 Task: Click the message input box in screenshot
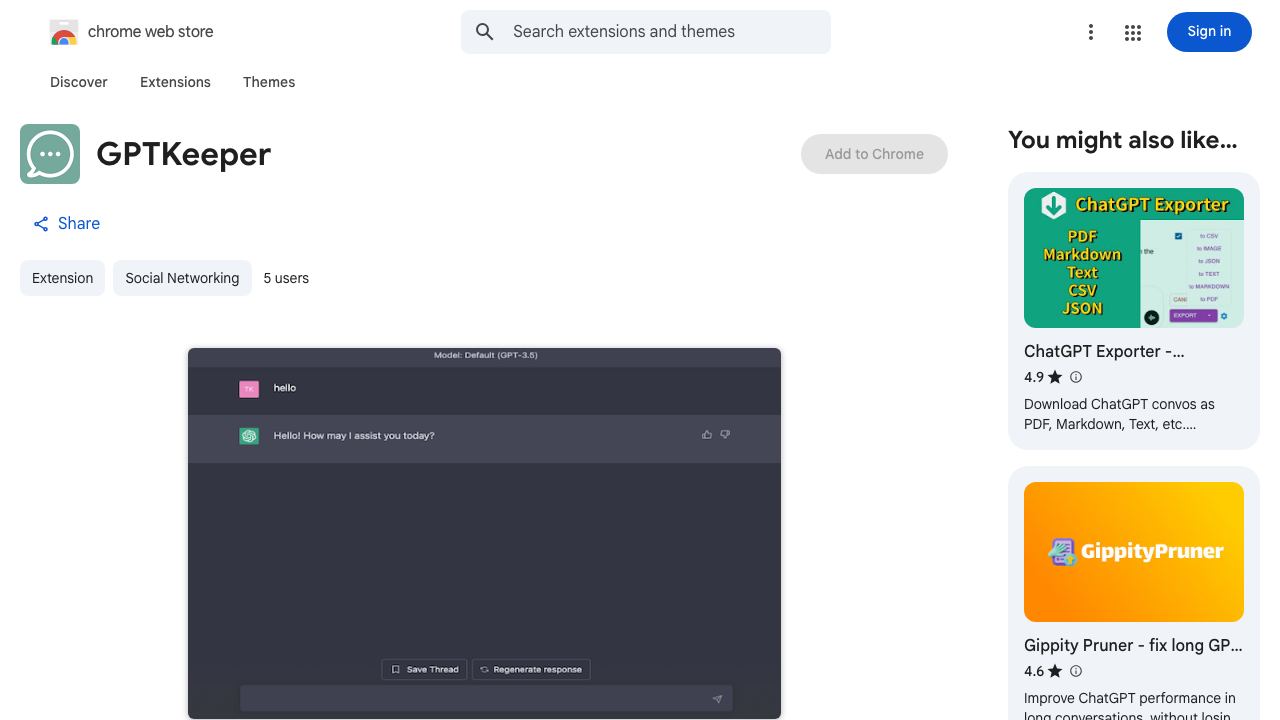pyautogui.click(x=486, y=698)
